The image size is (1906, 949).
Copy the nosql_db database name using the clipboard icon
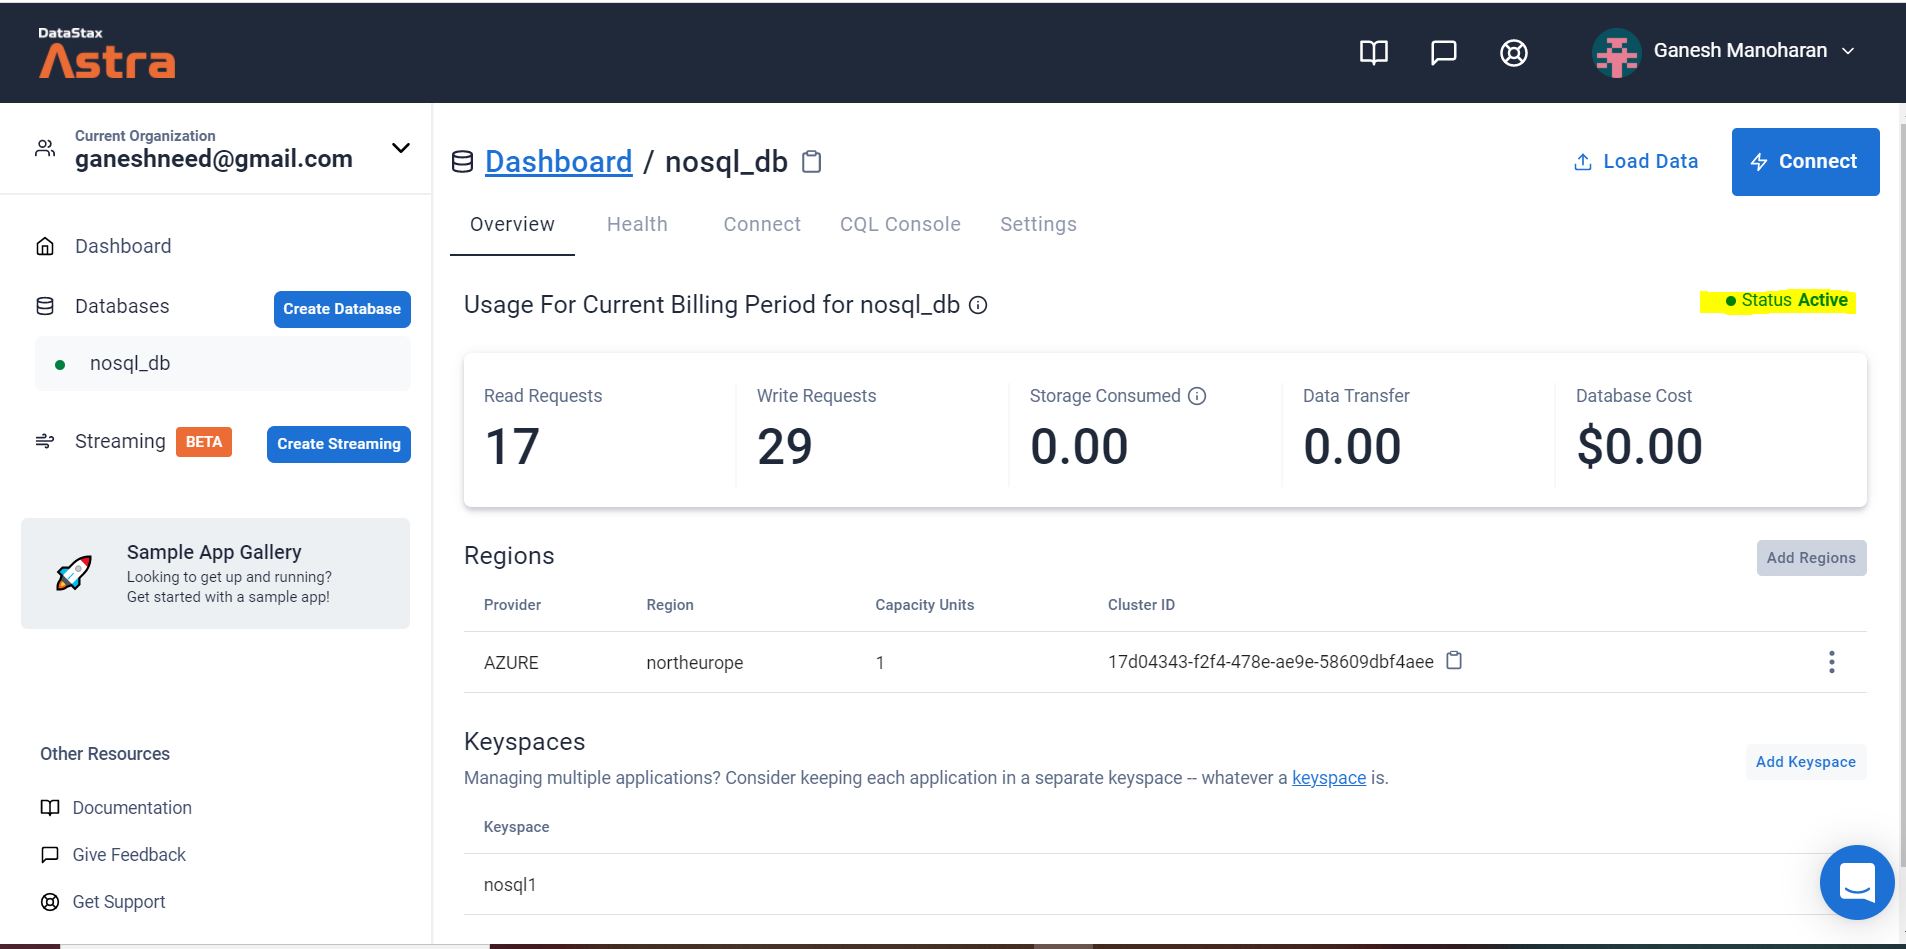tap(811, 161)
